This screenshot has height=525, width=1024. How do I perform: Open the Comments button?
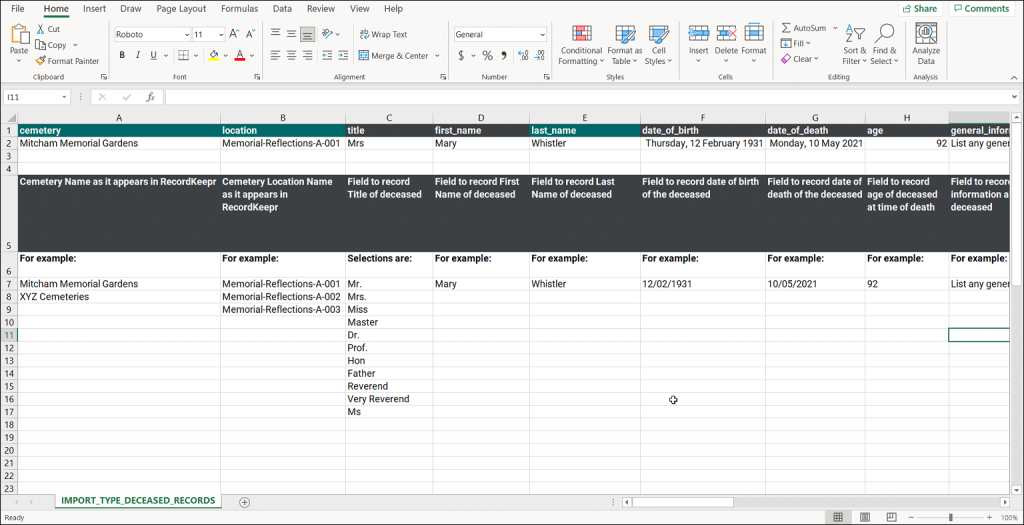[x=982, y=9]
